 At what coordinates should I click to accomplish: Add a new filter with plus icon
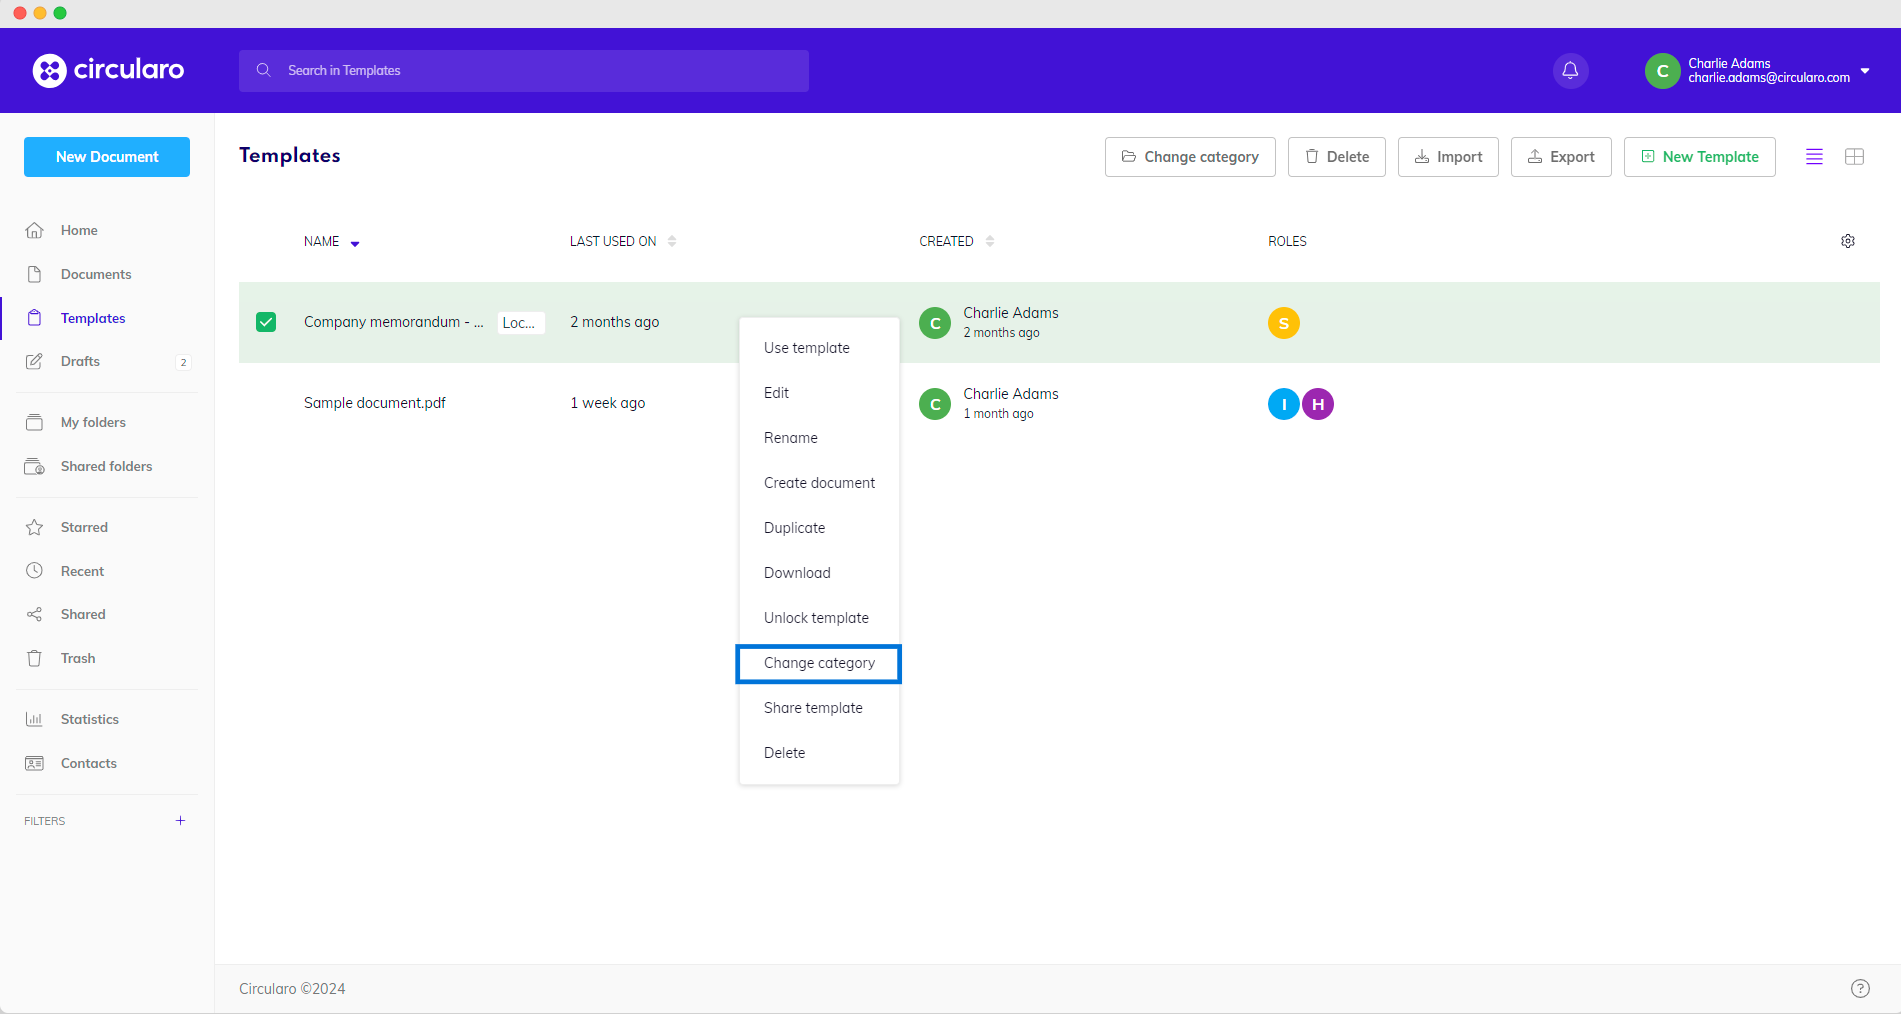pos(180,820)
